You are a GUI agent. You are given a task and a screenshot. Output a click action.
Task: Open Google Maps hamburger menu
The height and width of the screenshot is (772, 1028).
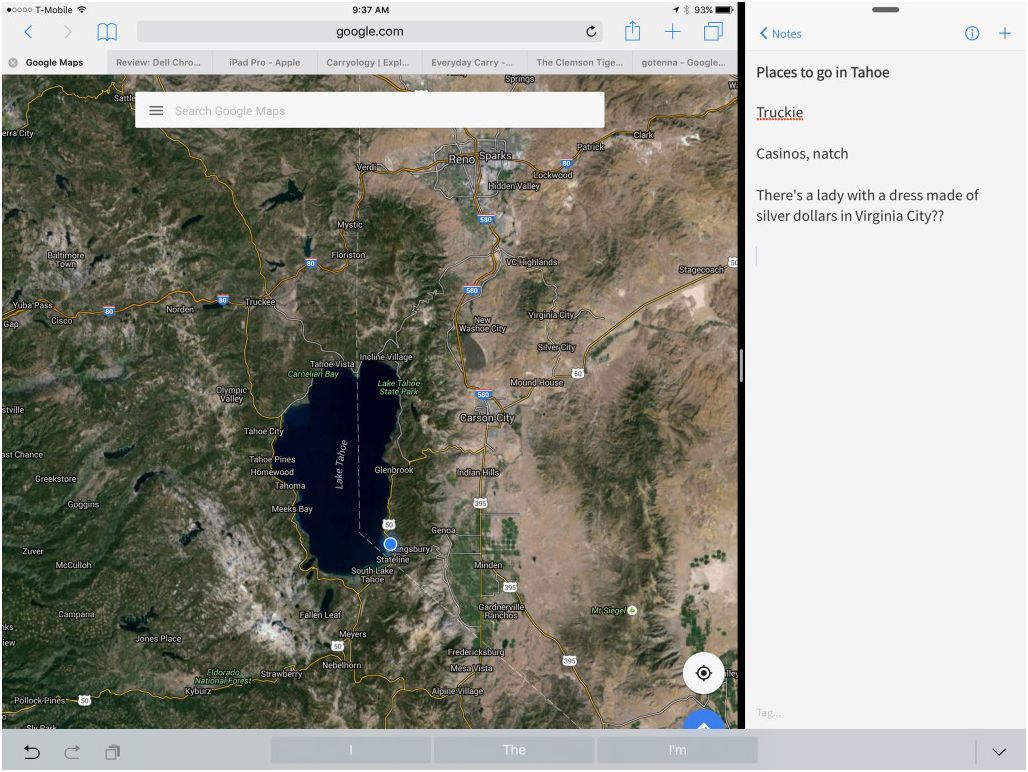point(156,111)
